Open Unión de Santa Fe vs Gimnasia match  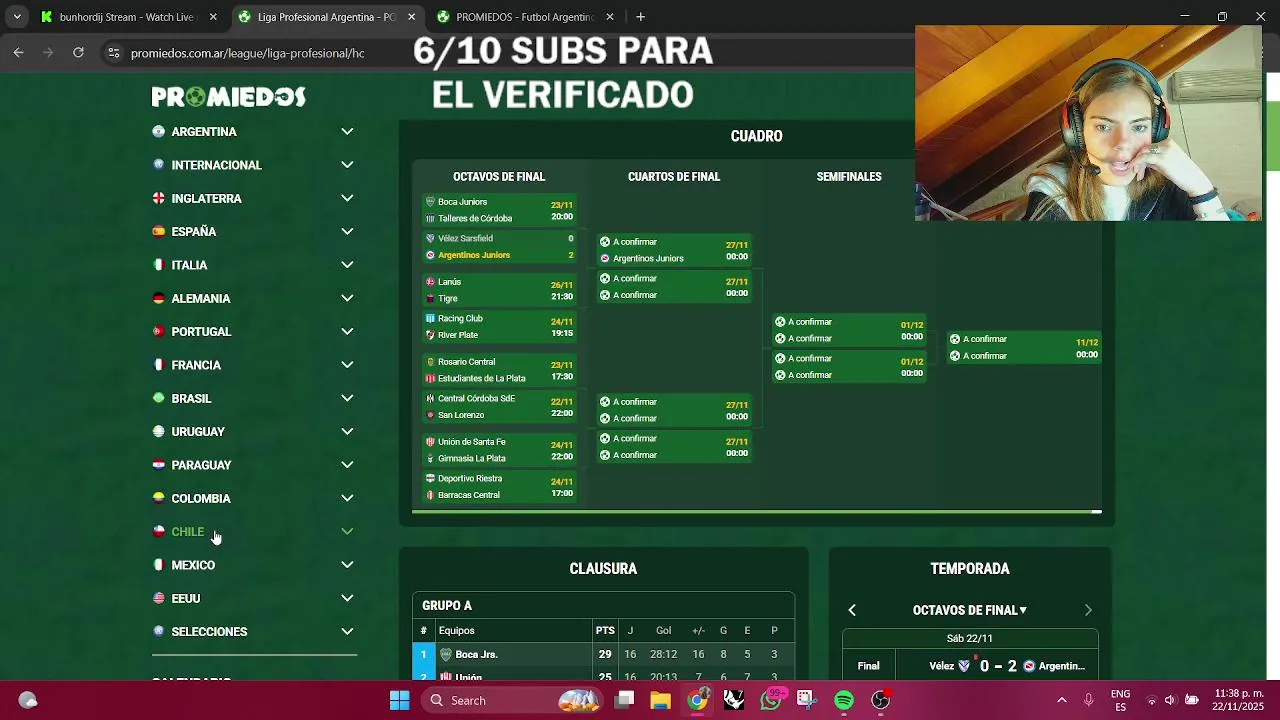coord(499,450)
